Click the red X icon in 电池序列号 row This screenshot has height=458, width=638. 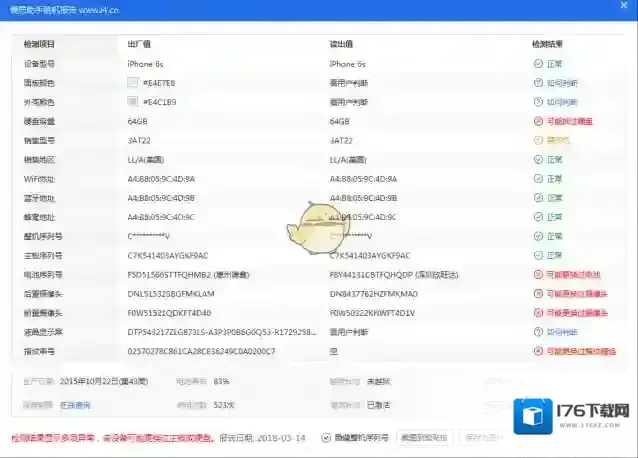pos(538,275)
